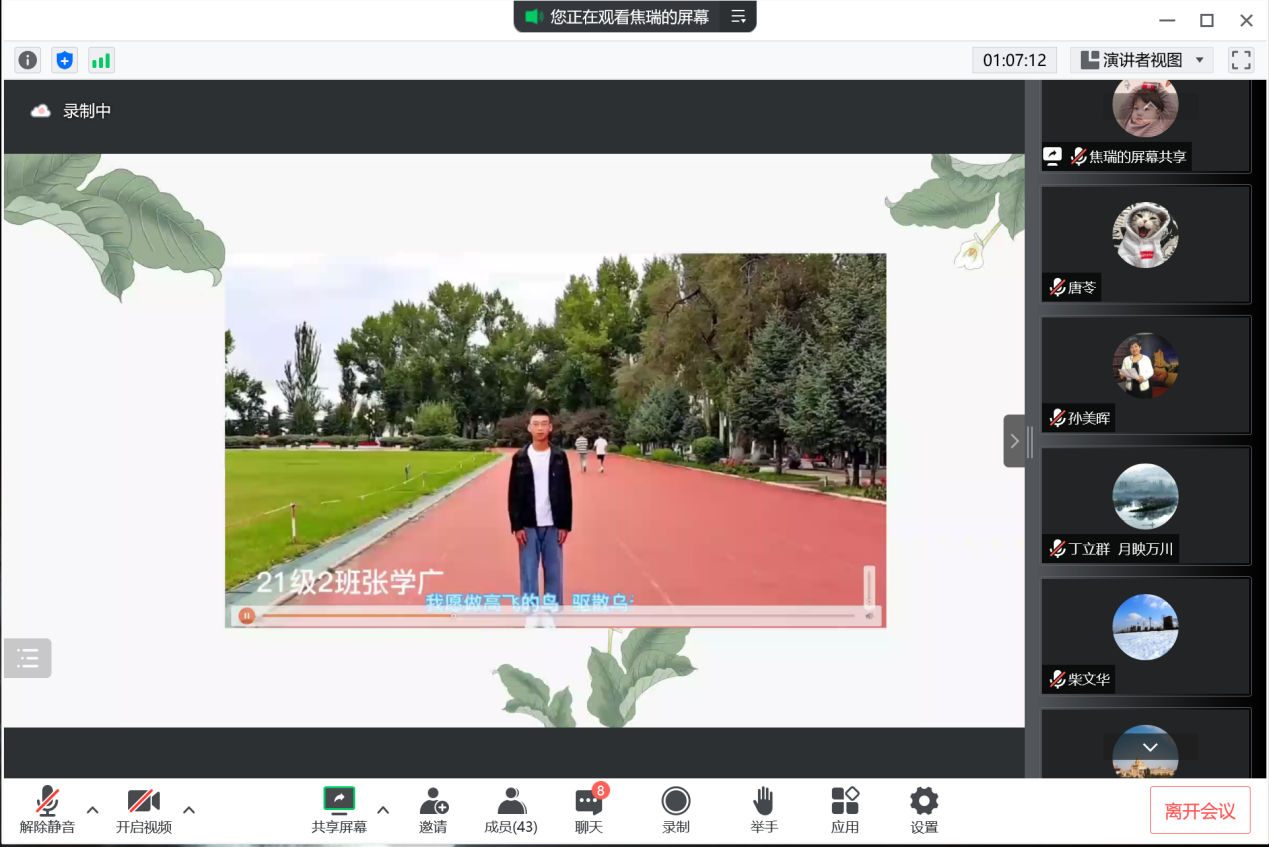
Task: Check network signal strength icon
Action: [101, 60]
